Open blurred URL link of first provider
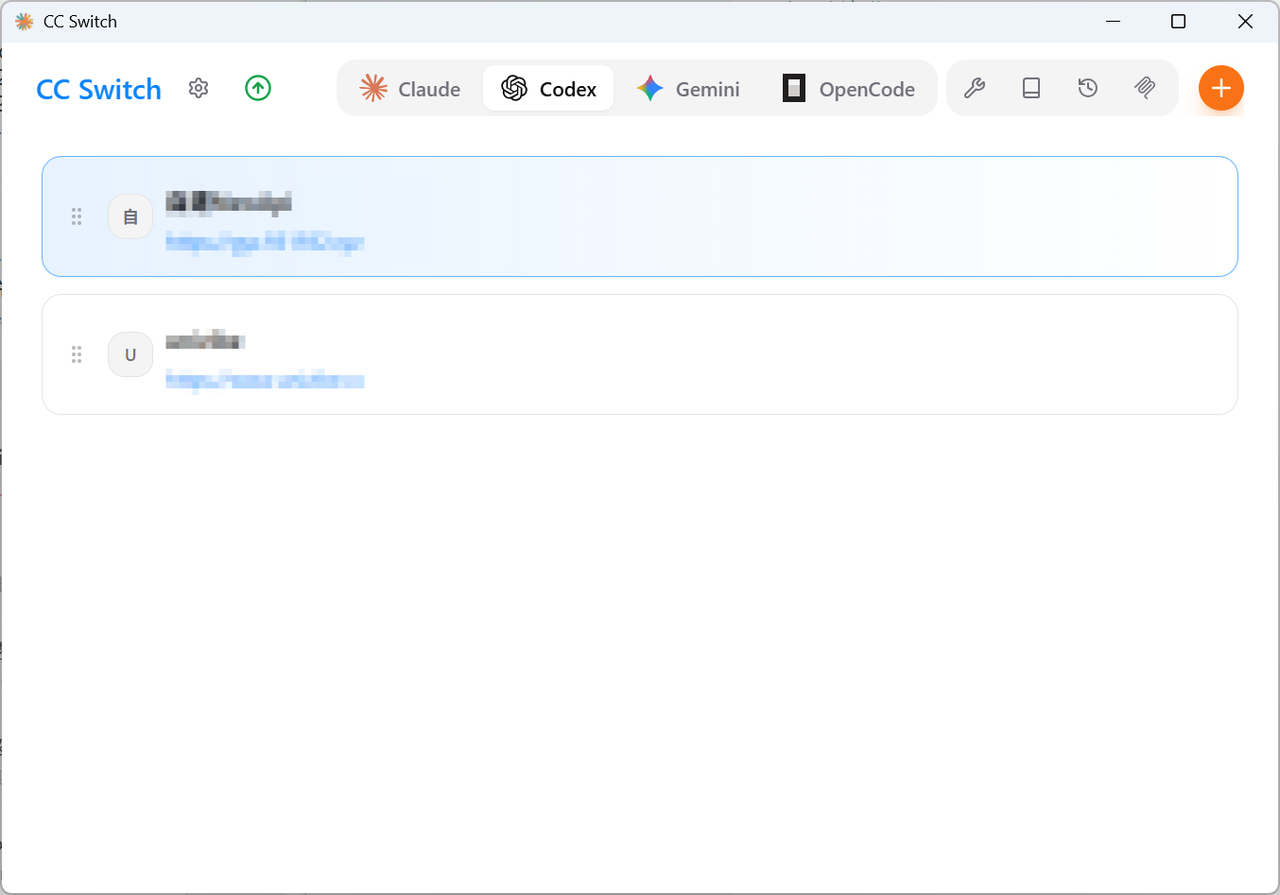The width and height of the screenshot is (1280, 895). coord(264,242)
